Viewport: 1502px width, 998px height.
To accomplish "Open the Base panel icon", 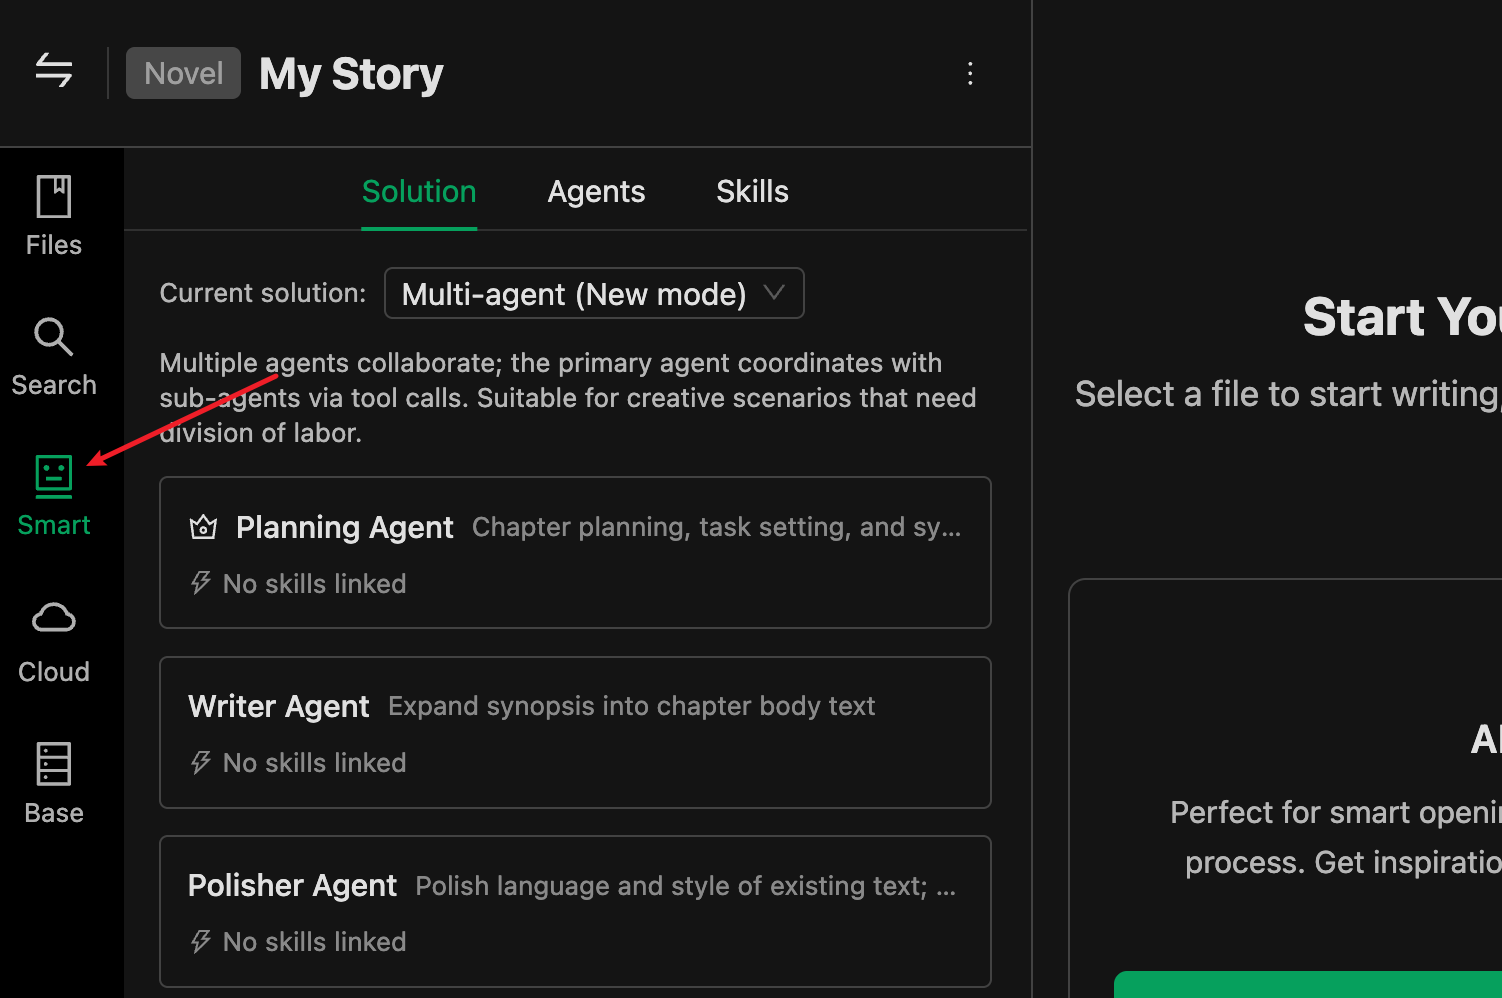I will 54,765.
